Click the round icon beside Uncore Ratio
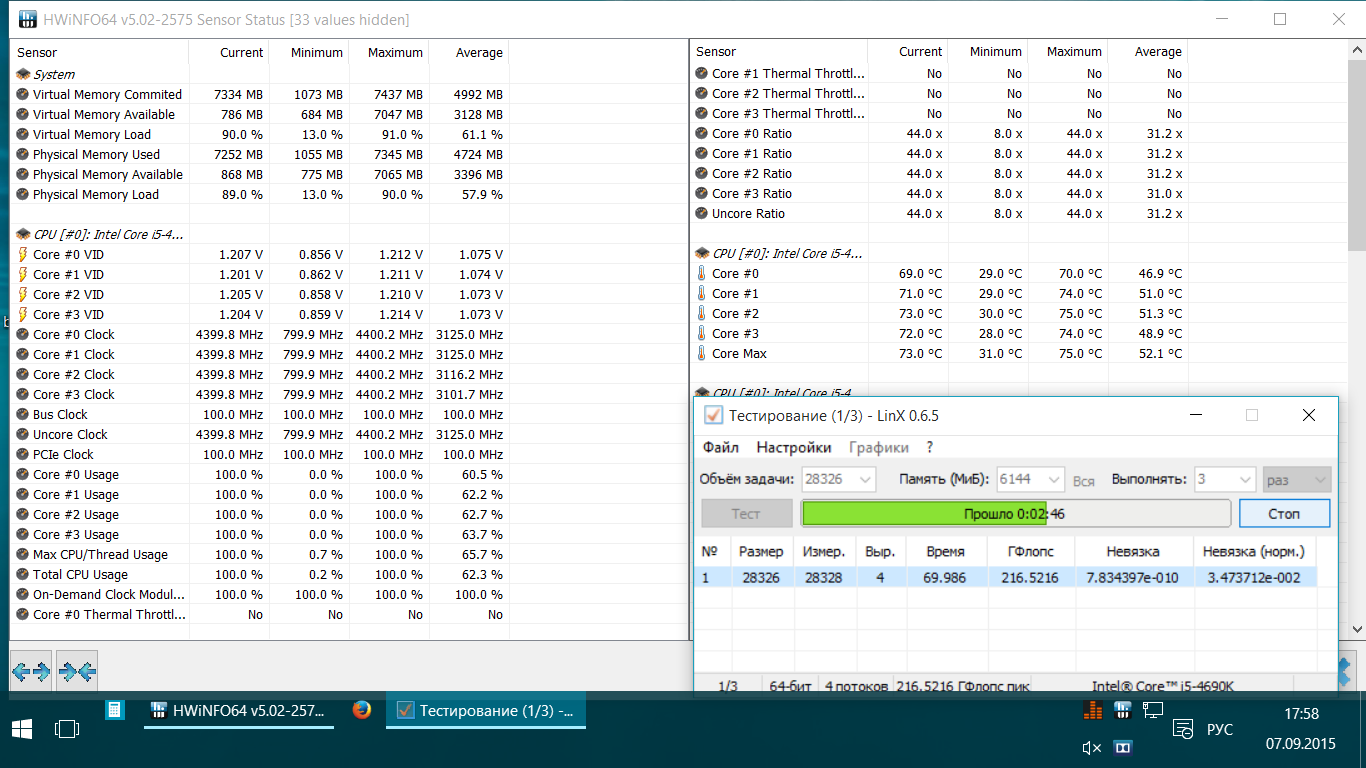Screen dimensions: 1366x768 702,213
